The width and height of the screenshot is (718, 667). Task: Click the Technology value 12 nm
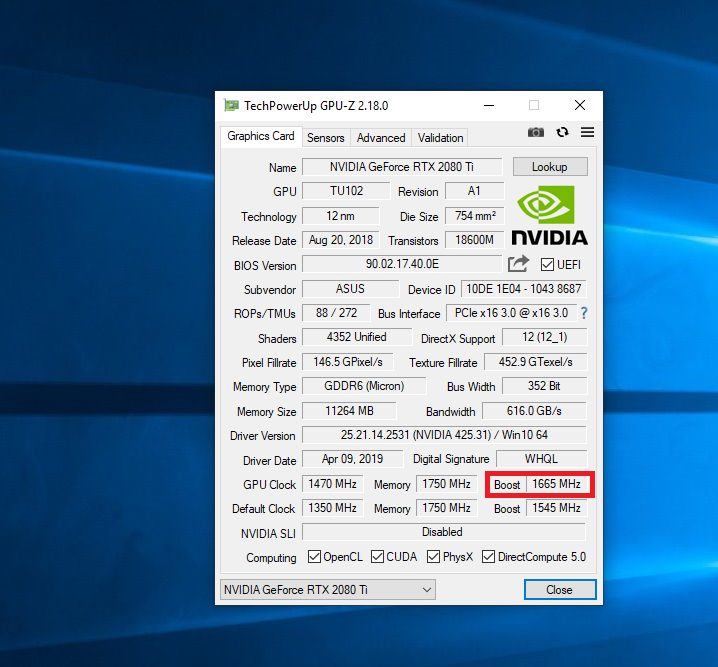click(x=340, y=216)
